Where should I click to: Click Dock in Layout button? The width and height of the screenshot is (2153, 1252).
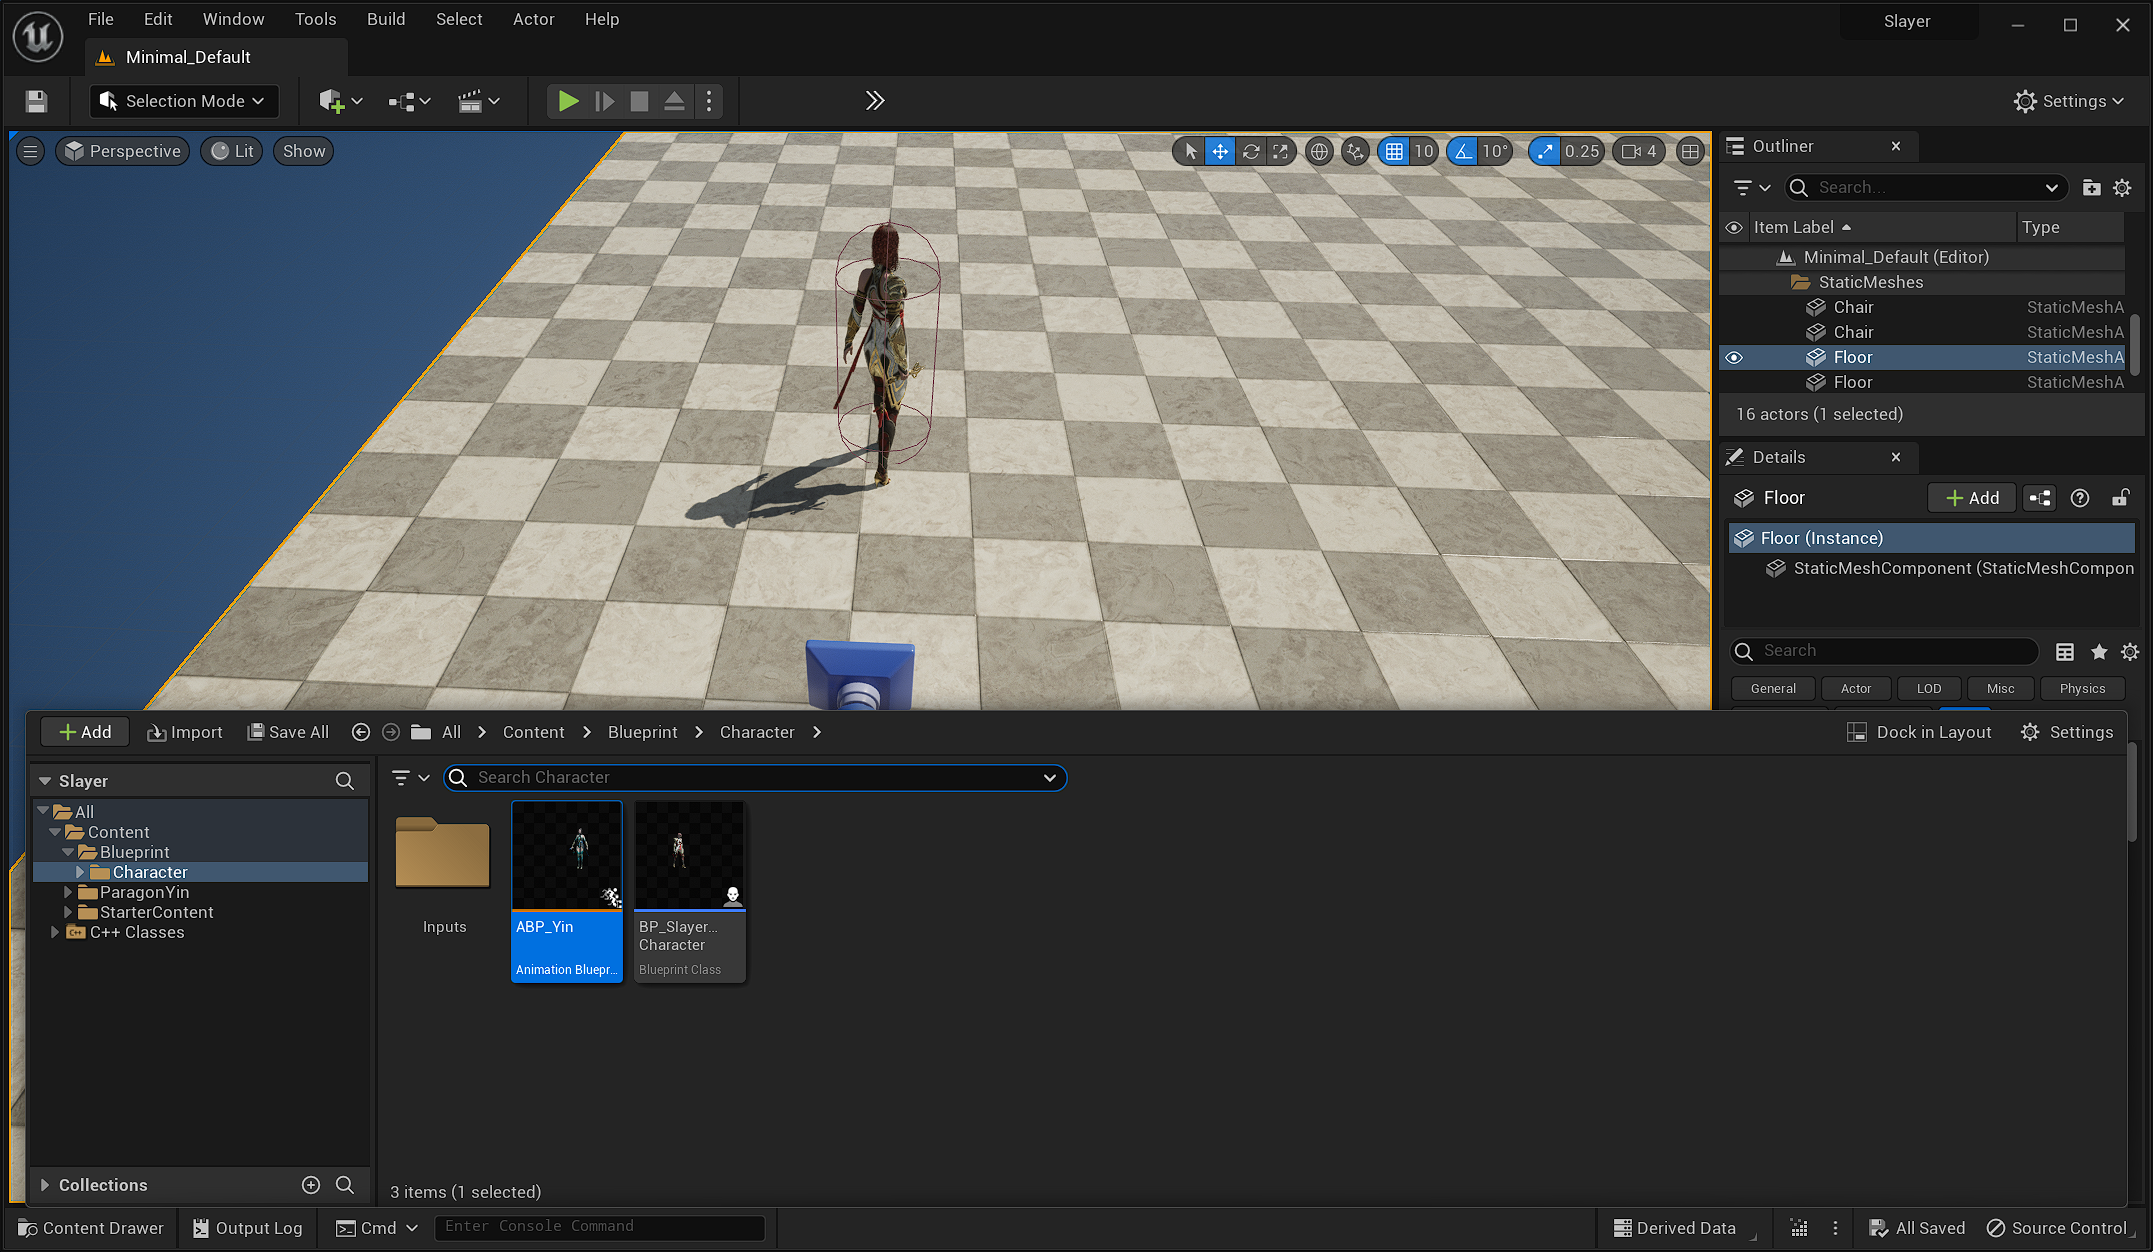[1920, 732]
